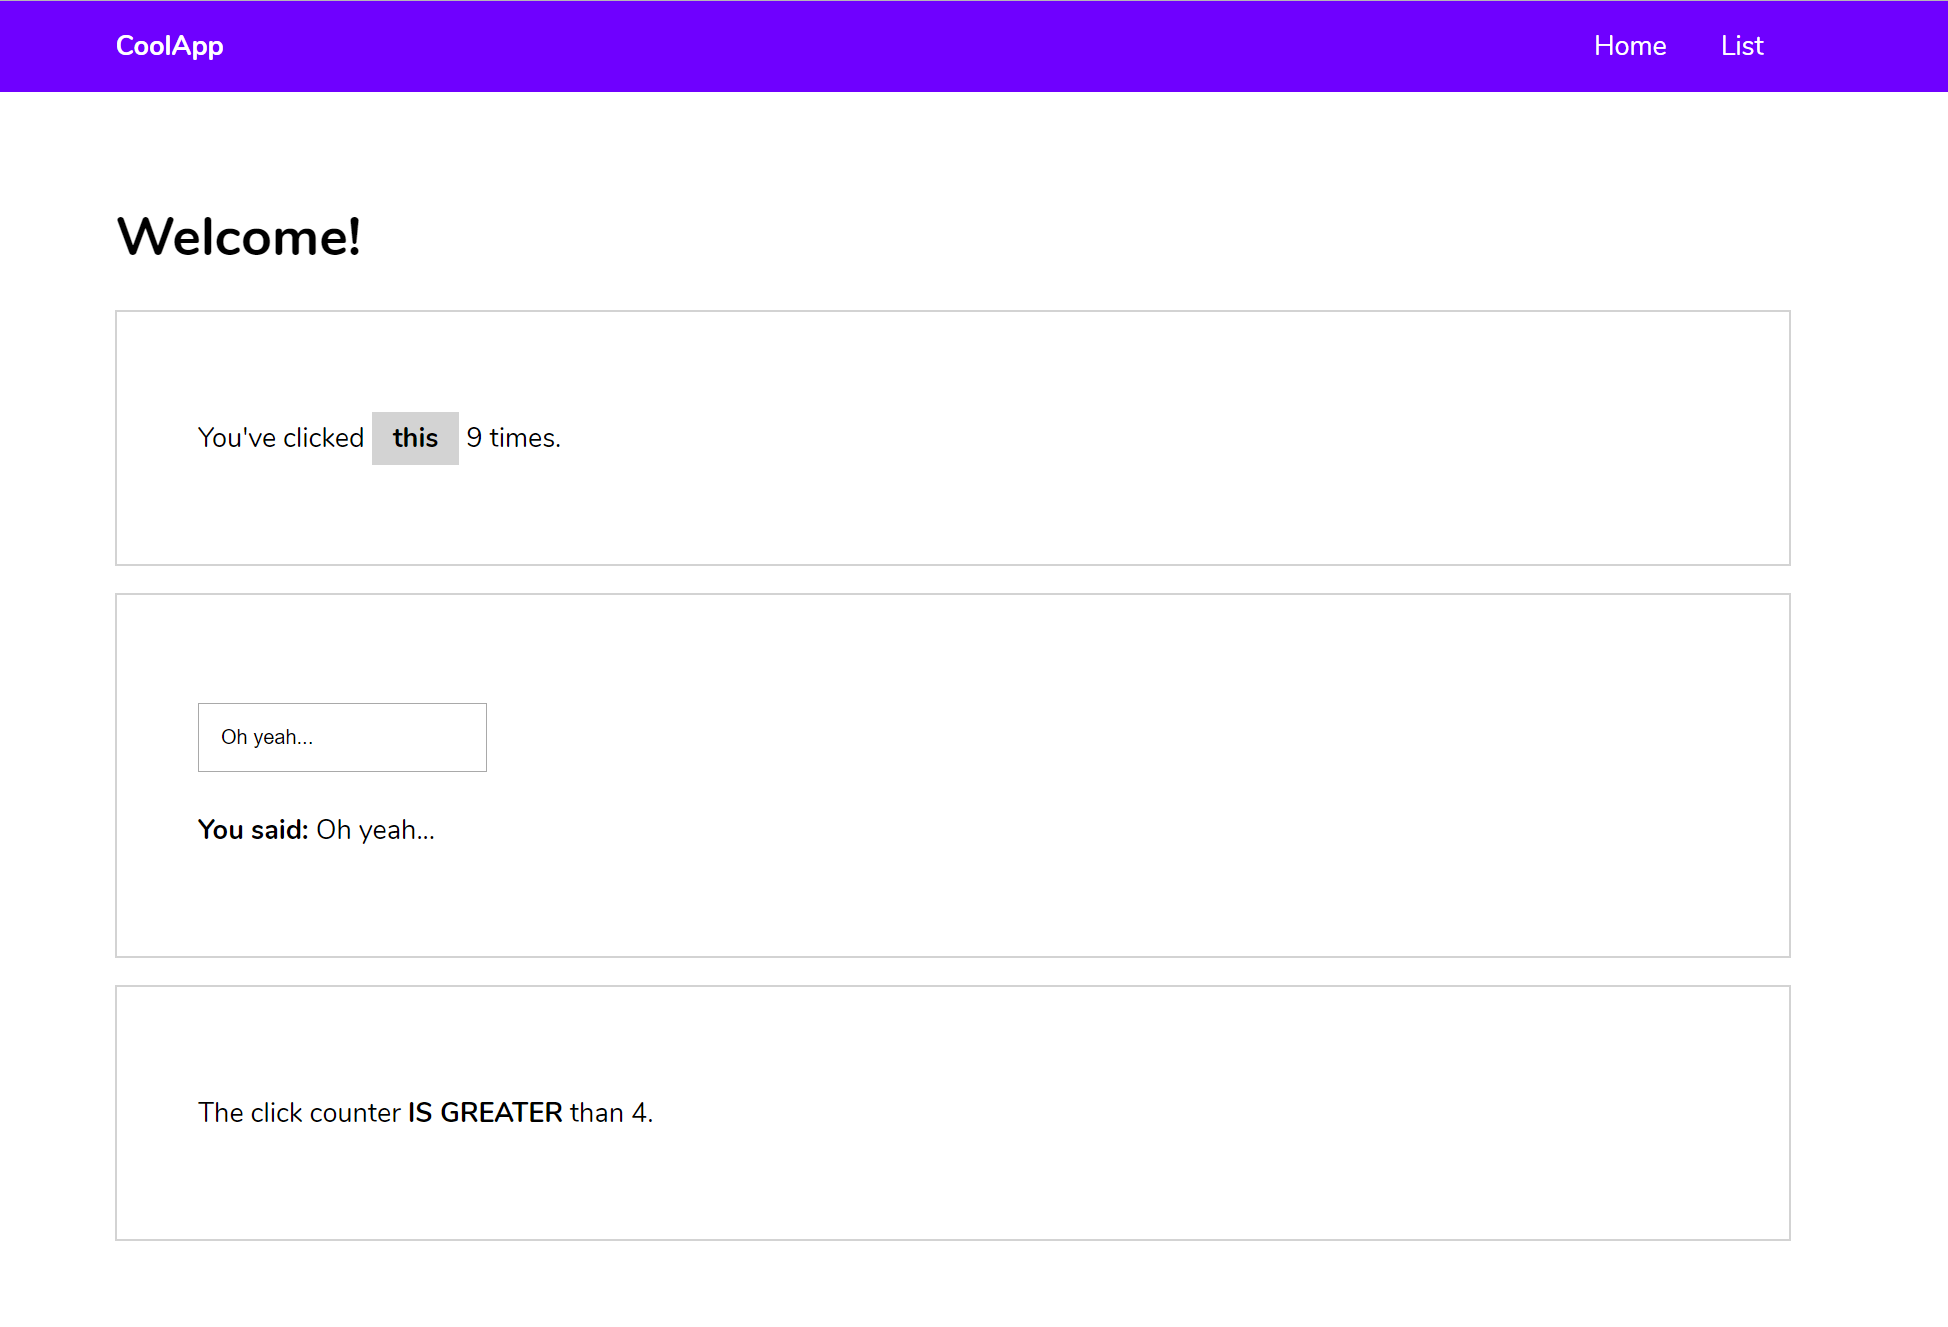
Task: Focus the "Oh yeah..." text input
Action: pyautogui.click(x=342, y=737)
